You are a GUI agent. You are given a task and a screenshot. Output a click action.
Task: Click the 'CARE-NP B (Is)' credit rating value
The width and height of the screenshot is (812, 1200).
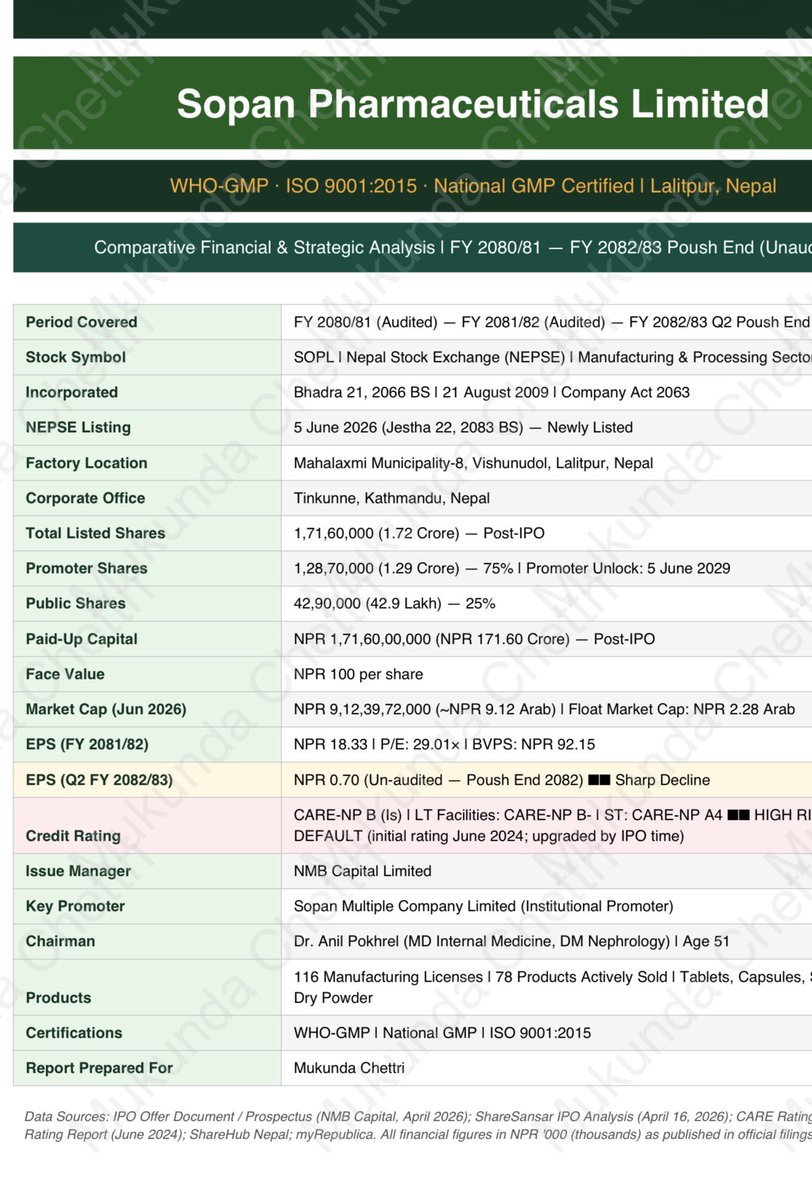pos(552,825)
